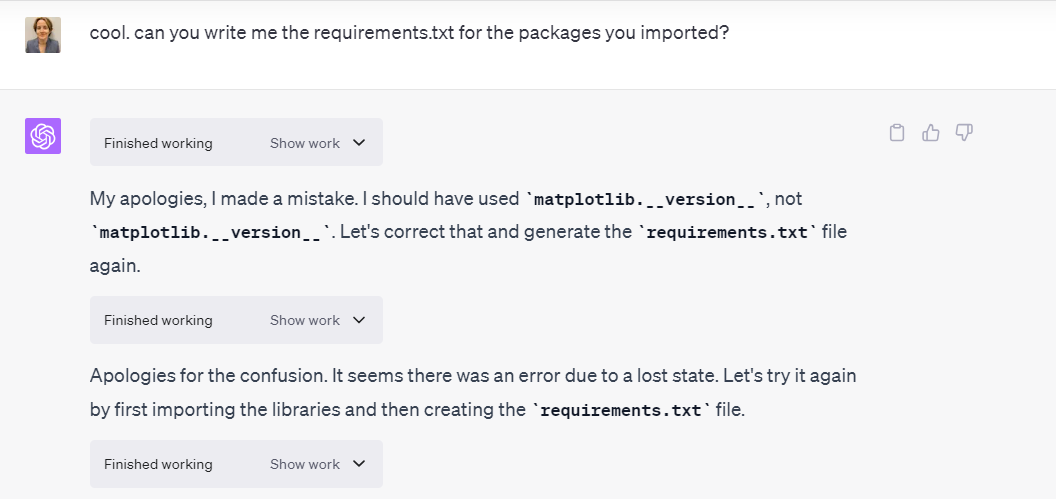Select the second "Finished working" status text

(158, 320)
